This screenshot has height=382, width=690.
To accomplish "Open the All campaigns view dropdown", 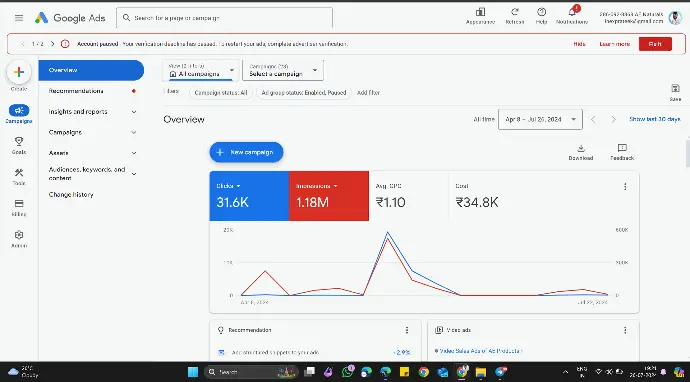I will 201,70.
